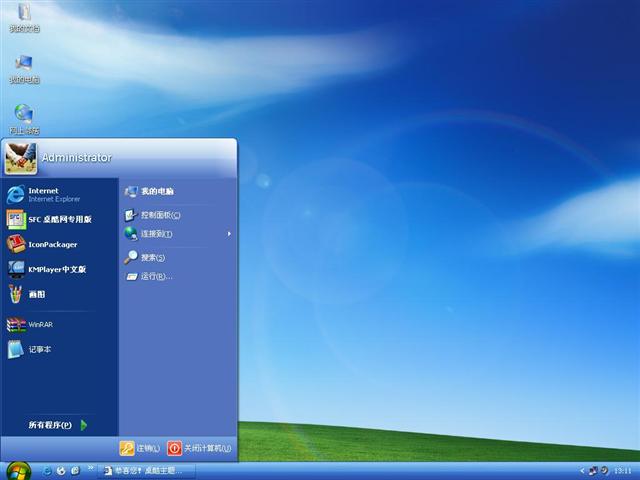Switch to 恭喜您！桌酷主题... taskbar window
Screen dimensions: 640x480
(146, 471)
